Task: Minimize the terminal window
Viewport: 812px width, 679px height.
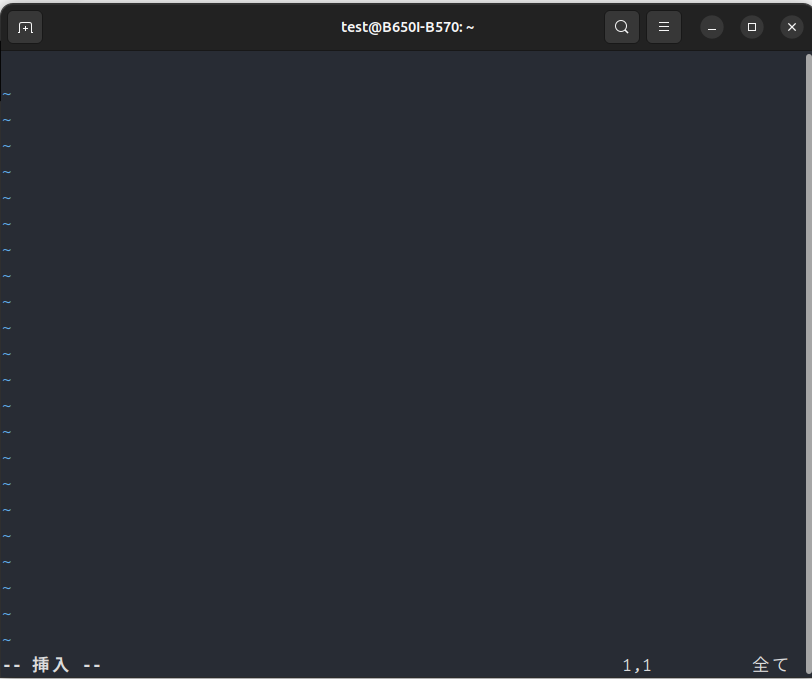Action: click(x=712, y=27)
